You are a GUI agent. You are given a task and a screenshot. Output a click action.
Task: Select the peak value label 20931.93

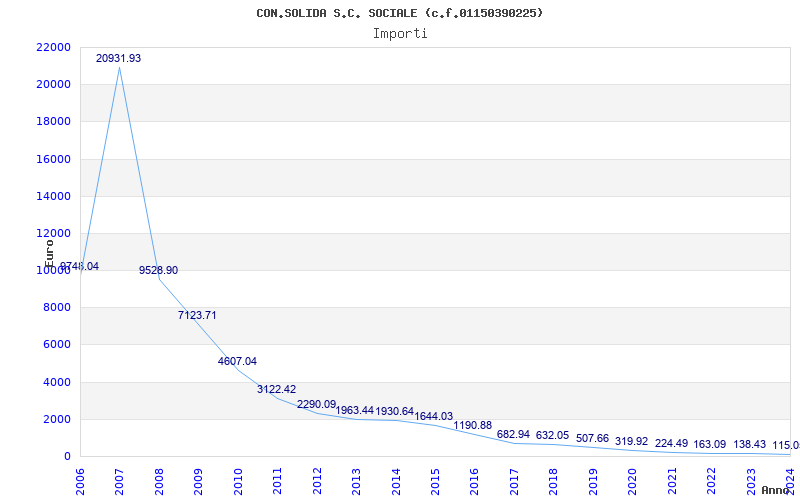[118, 58]
